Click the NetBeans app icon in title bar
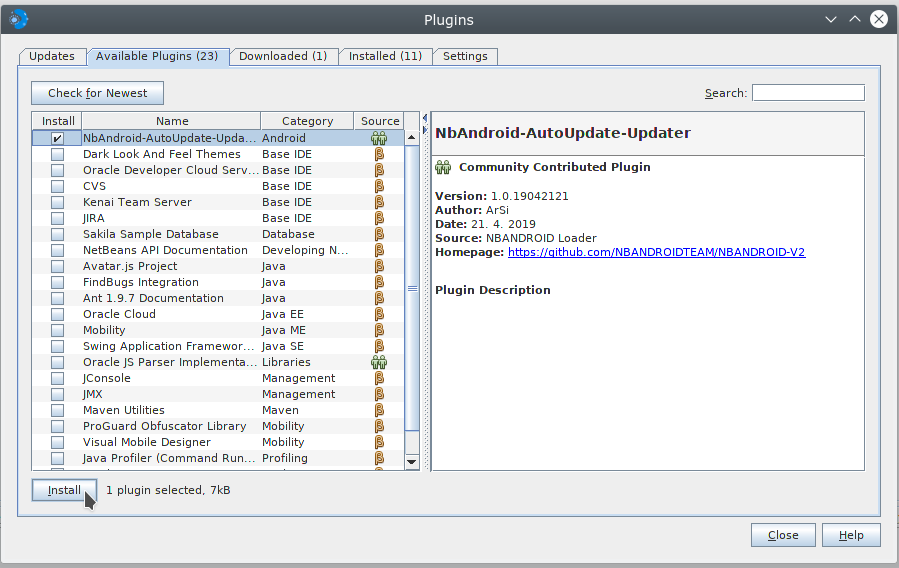Viewport: 899px width, 568px height. (x=19, y=19)
